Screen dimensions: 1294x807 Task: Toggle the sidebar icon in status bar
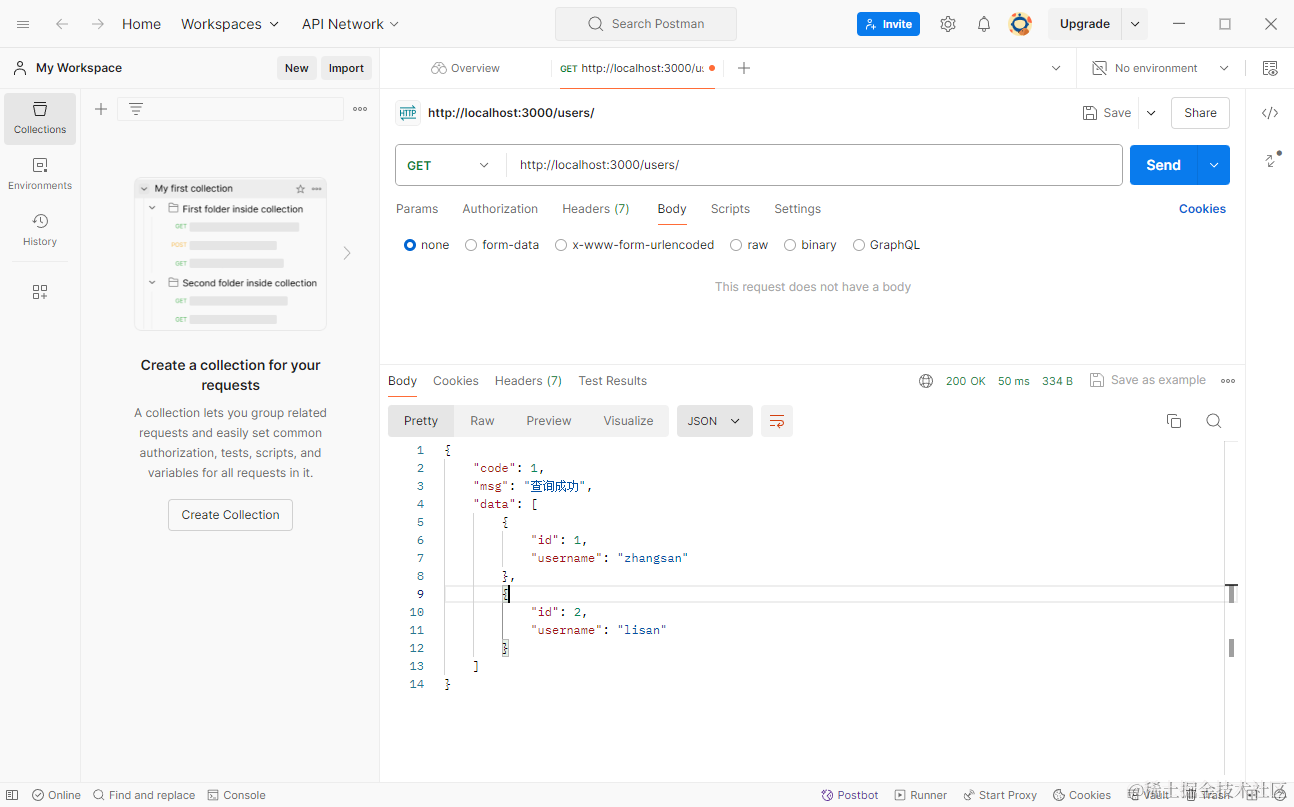[12, 795]
